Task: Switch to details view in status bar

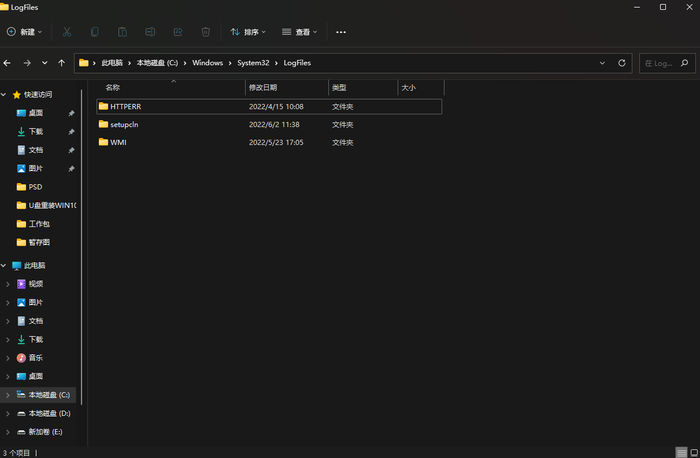Action: point(681,453)
